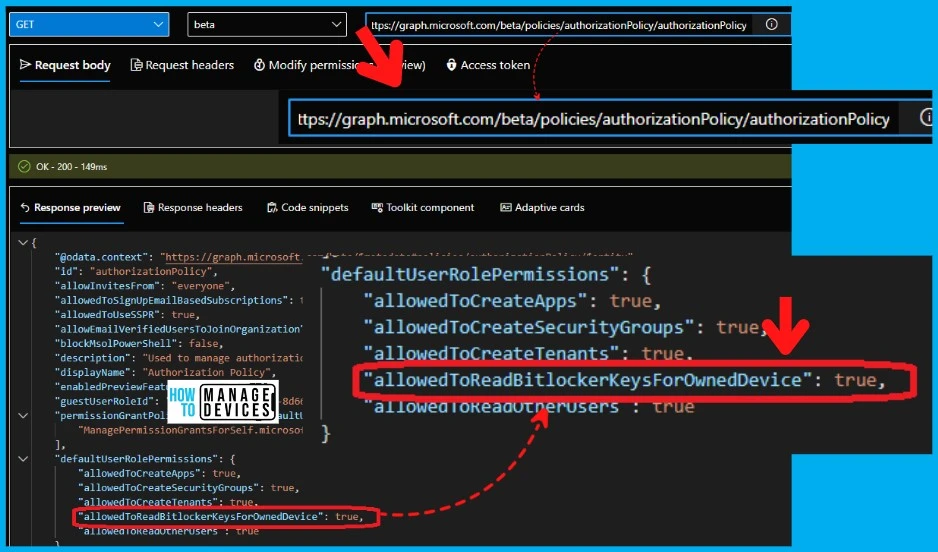Click the Adaptive cards icon
Screen dimensions: 938x552
(505, 208)
